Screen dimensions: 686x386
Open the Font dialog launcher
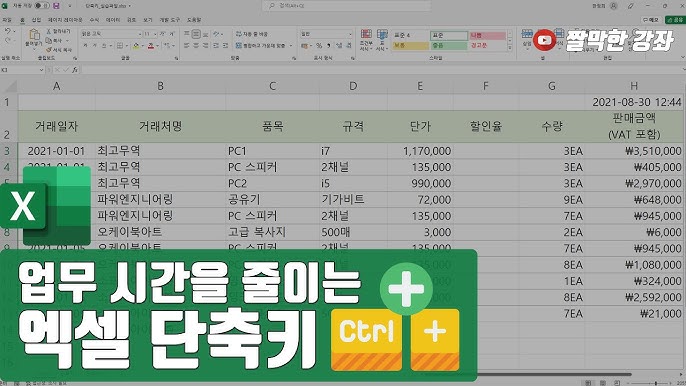(x=176, y=58)
